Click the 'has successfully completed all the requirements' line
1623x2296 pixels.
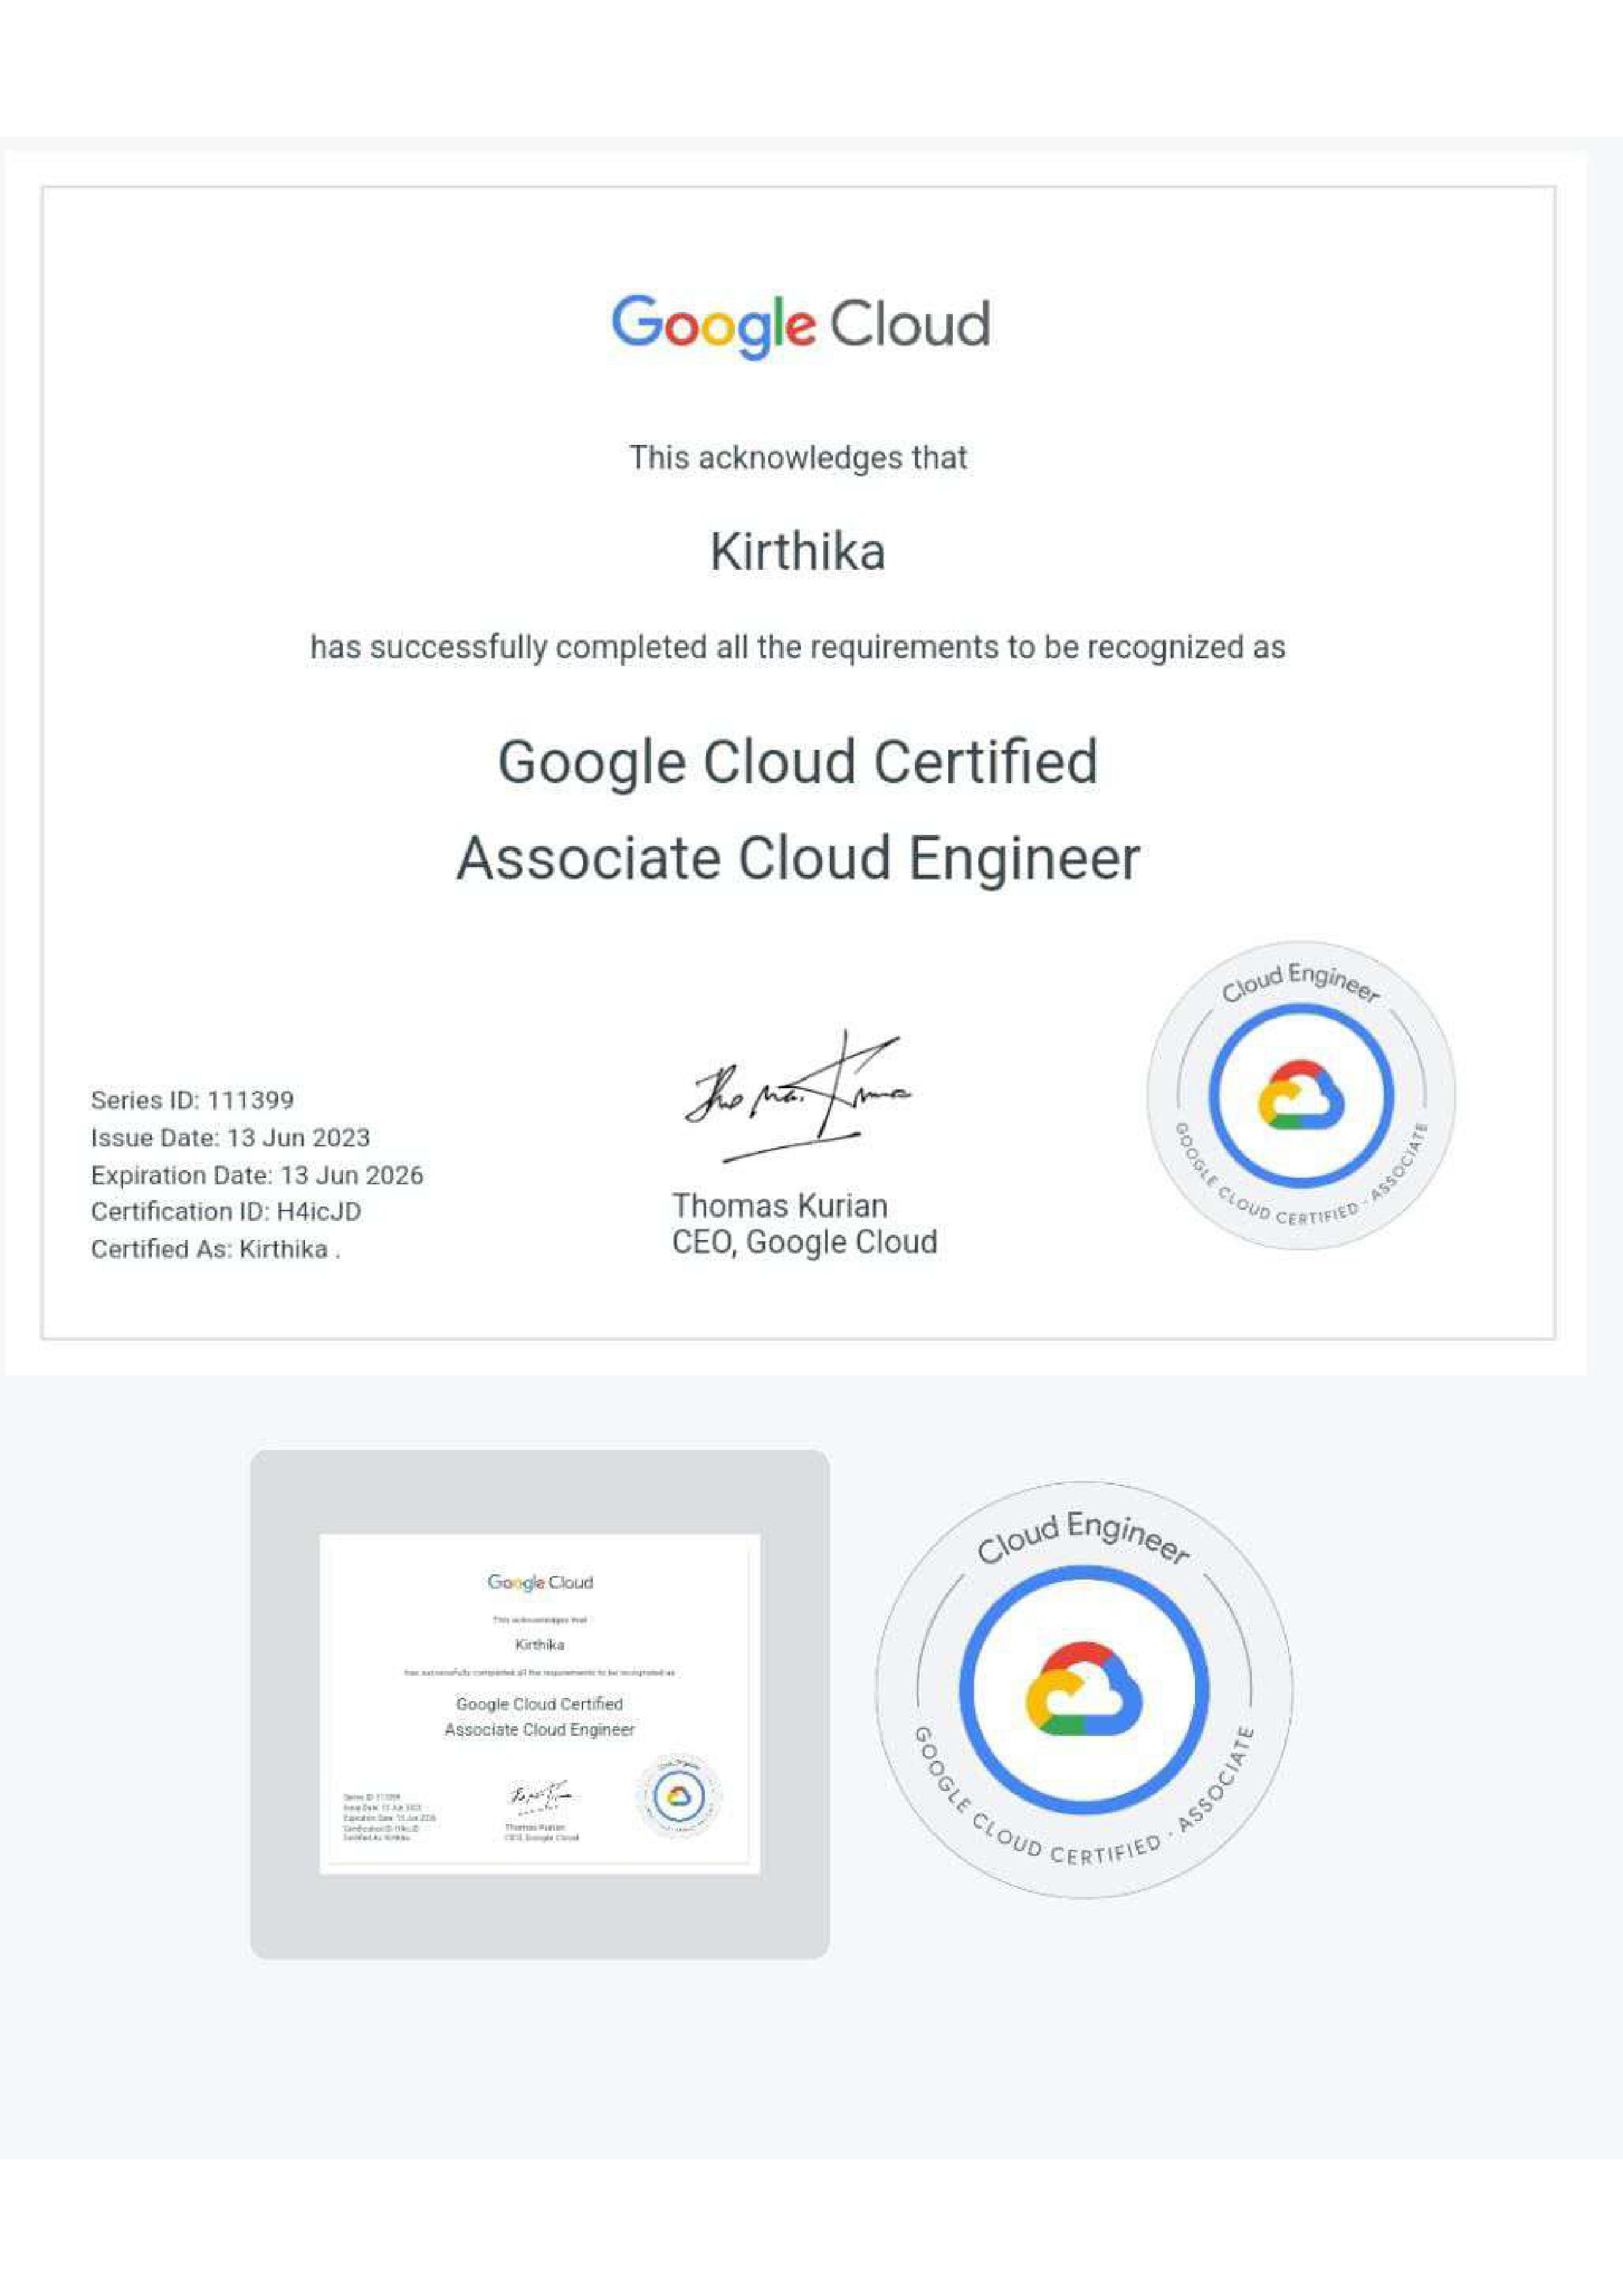click(797, 647)
